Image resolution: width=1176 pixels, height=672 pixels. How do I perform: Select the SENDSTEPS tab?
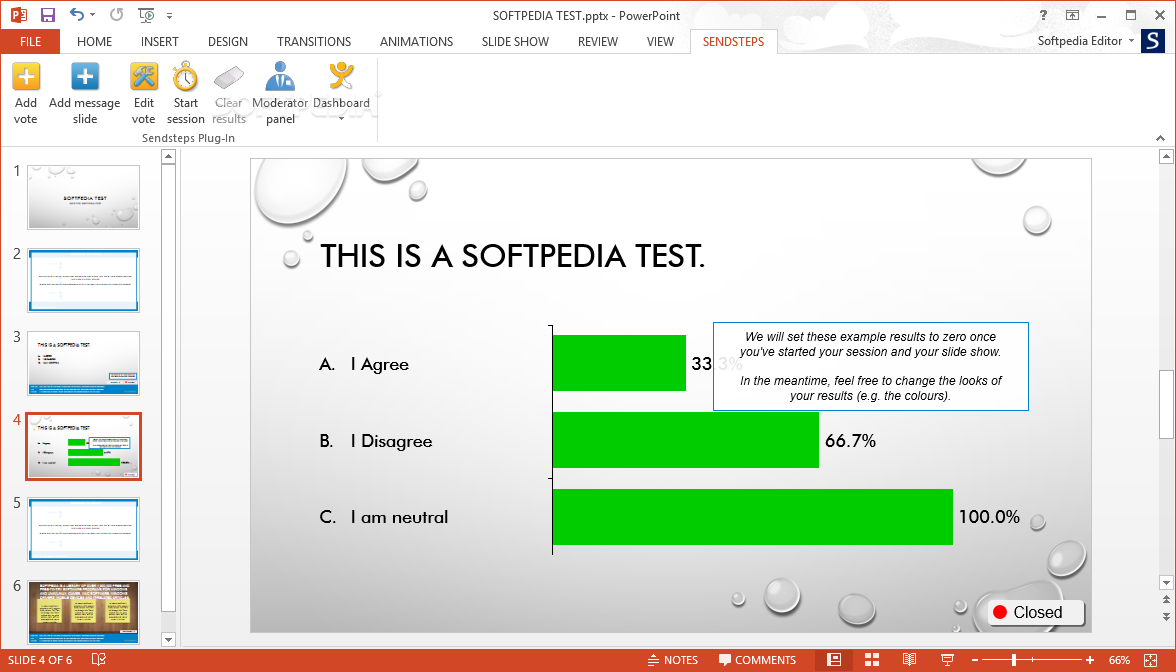[734, 41]
